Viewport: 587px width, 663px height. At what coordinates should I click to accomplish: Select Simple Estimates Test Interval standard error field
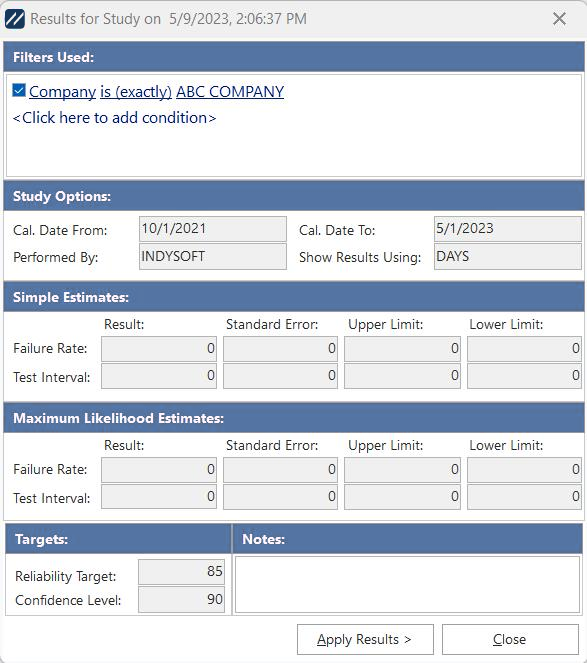[x=280, y=375]
